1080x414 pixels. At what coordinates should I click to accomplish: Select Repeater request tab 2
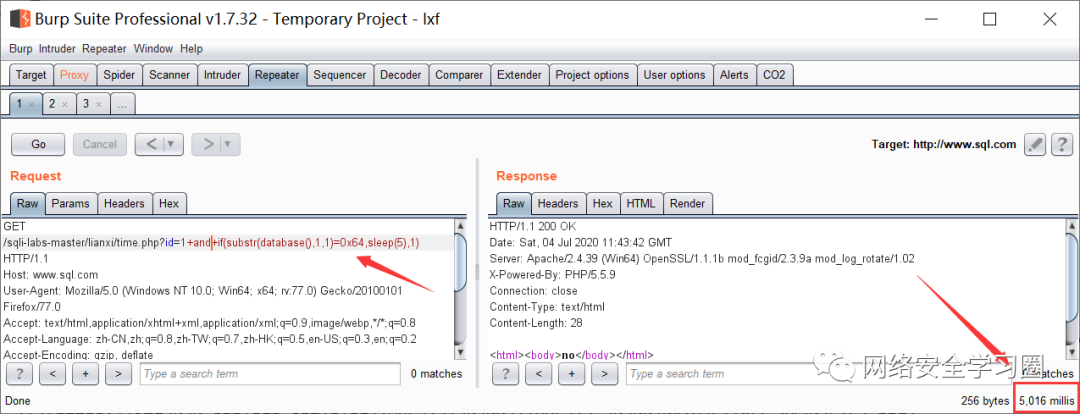(52, 104)
